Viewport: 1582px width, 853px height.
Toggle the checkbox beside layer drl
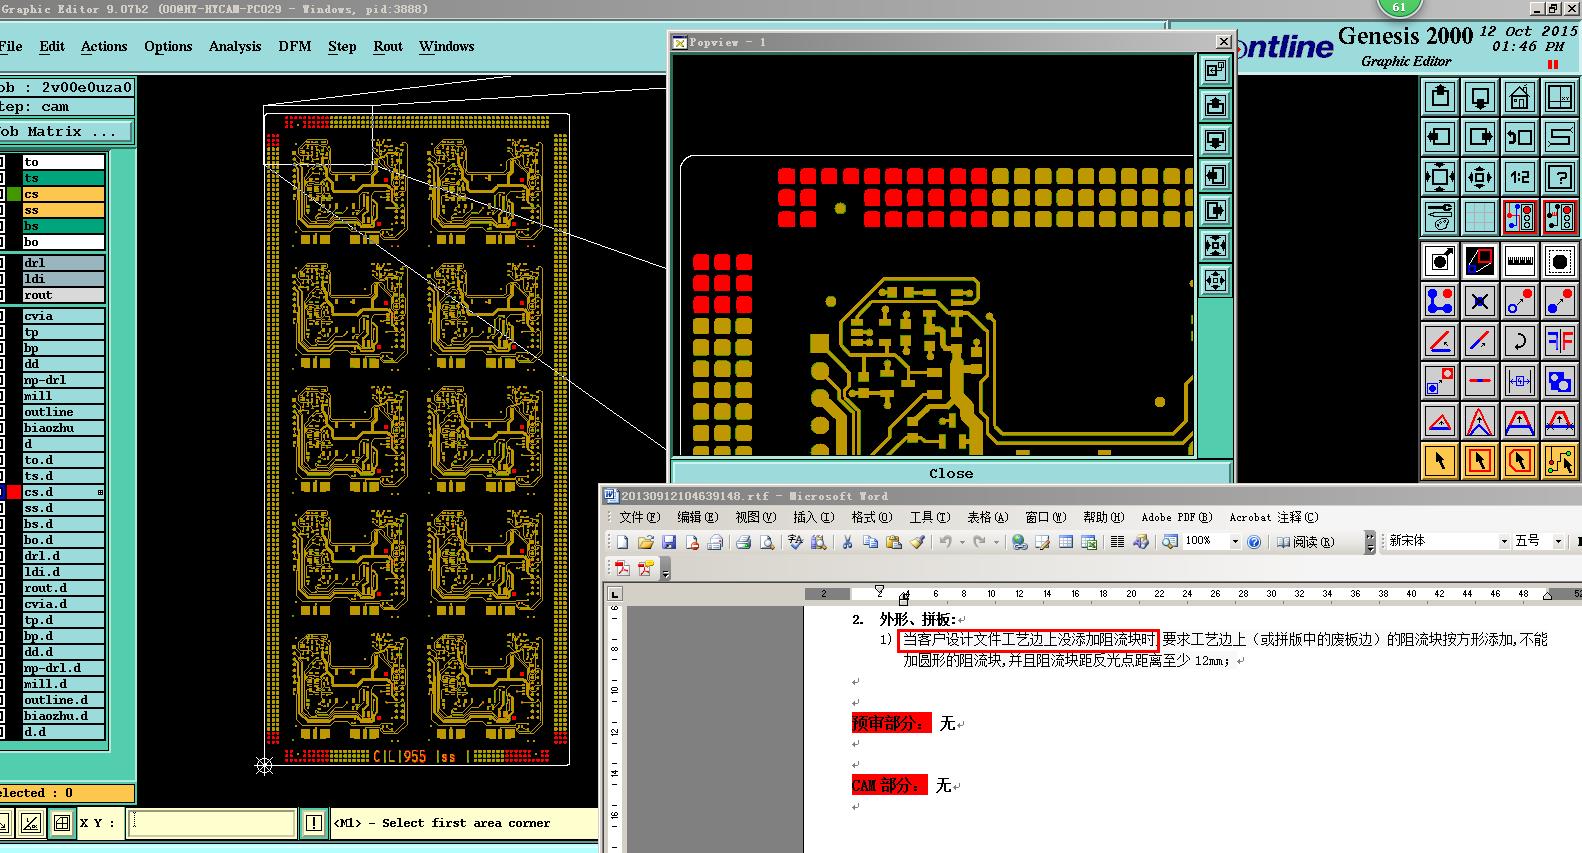click(x=2, y=263)
